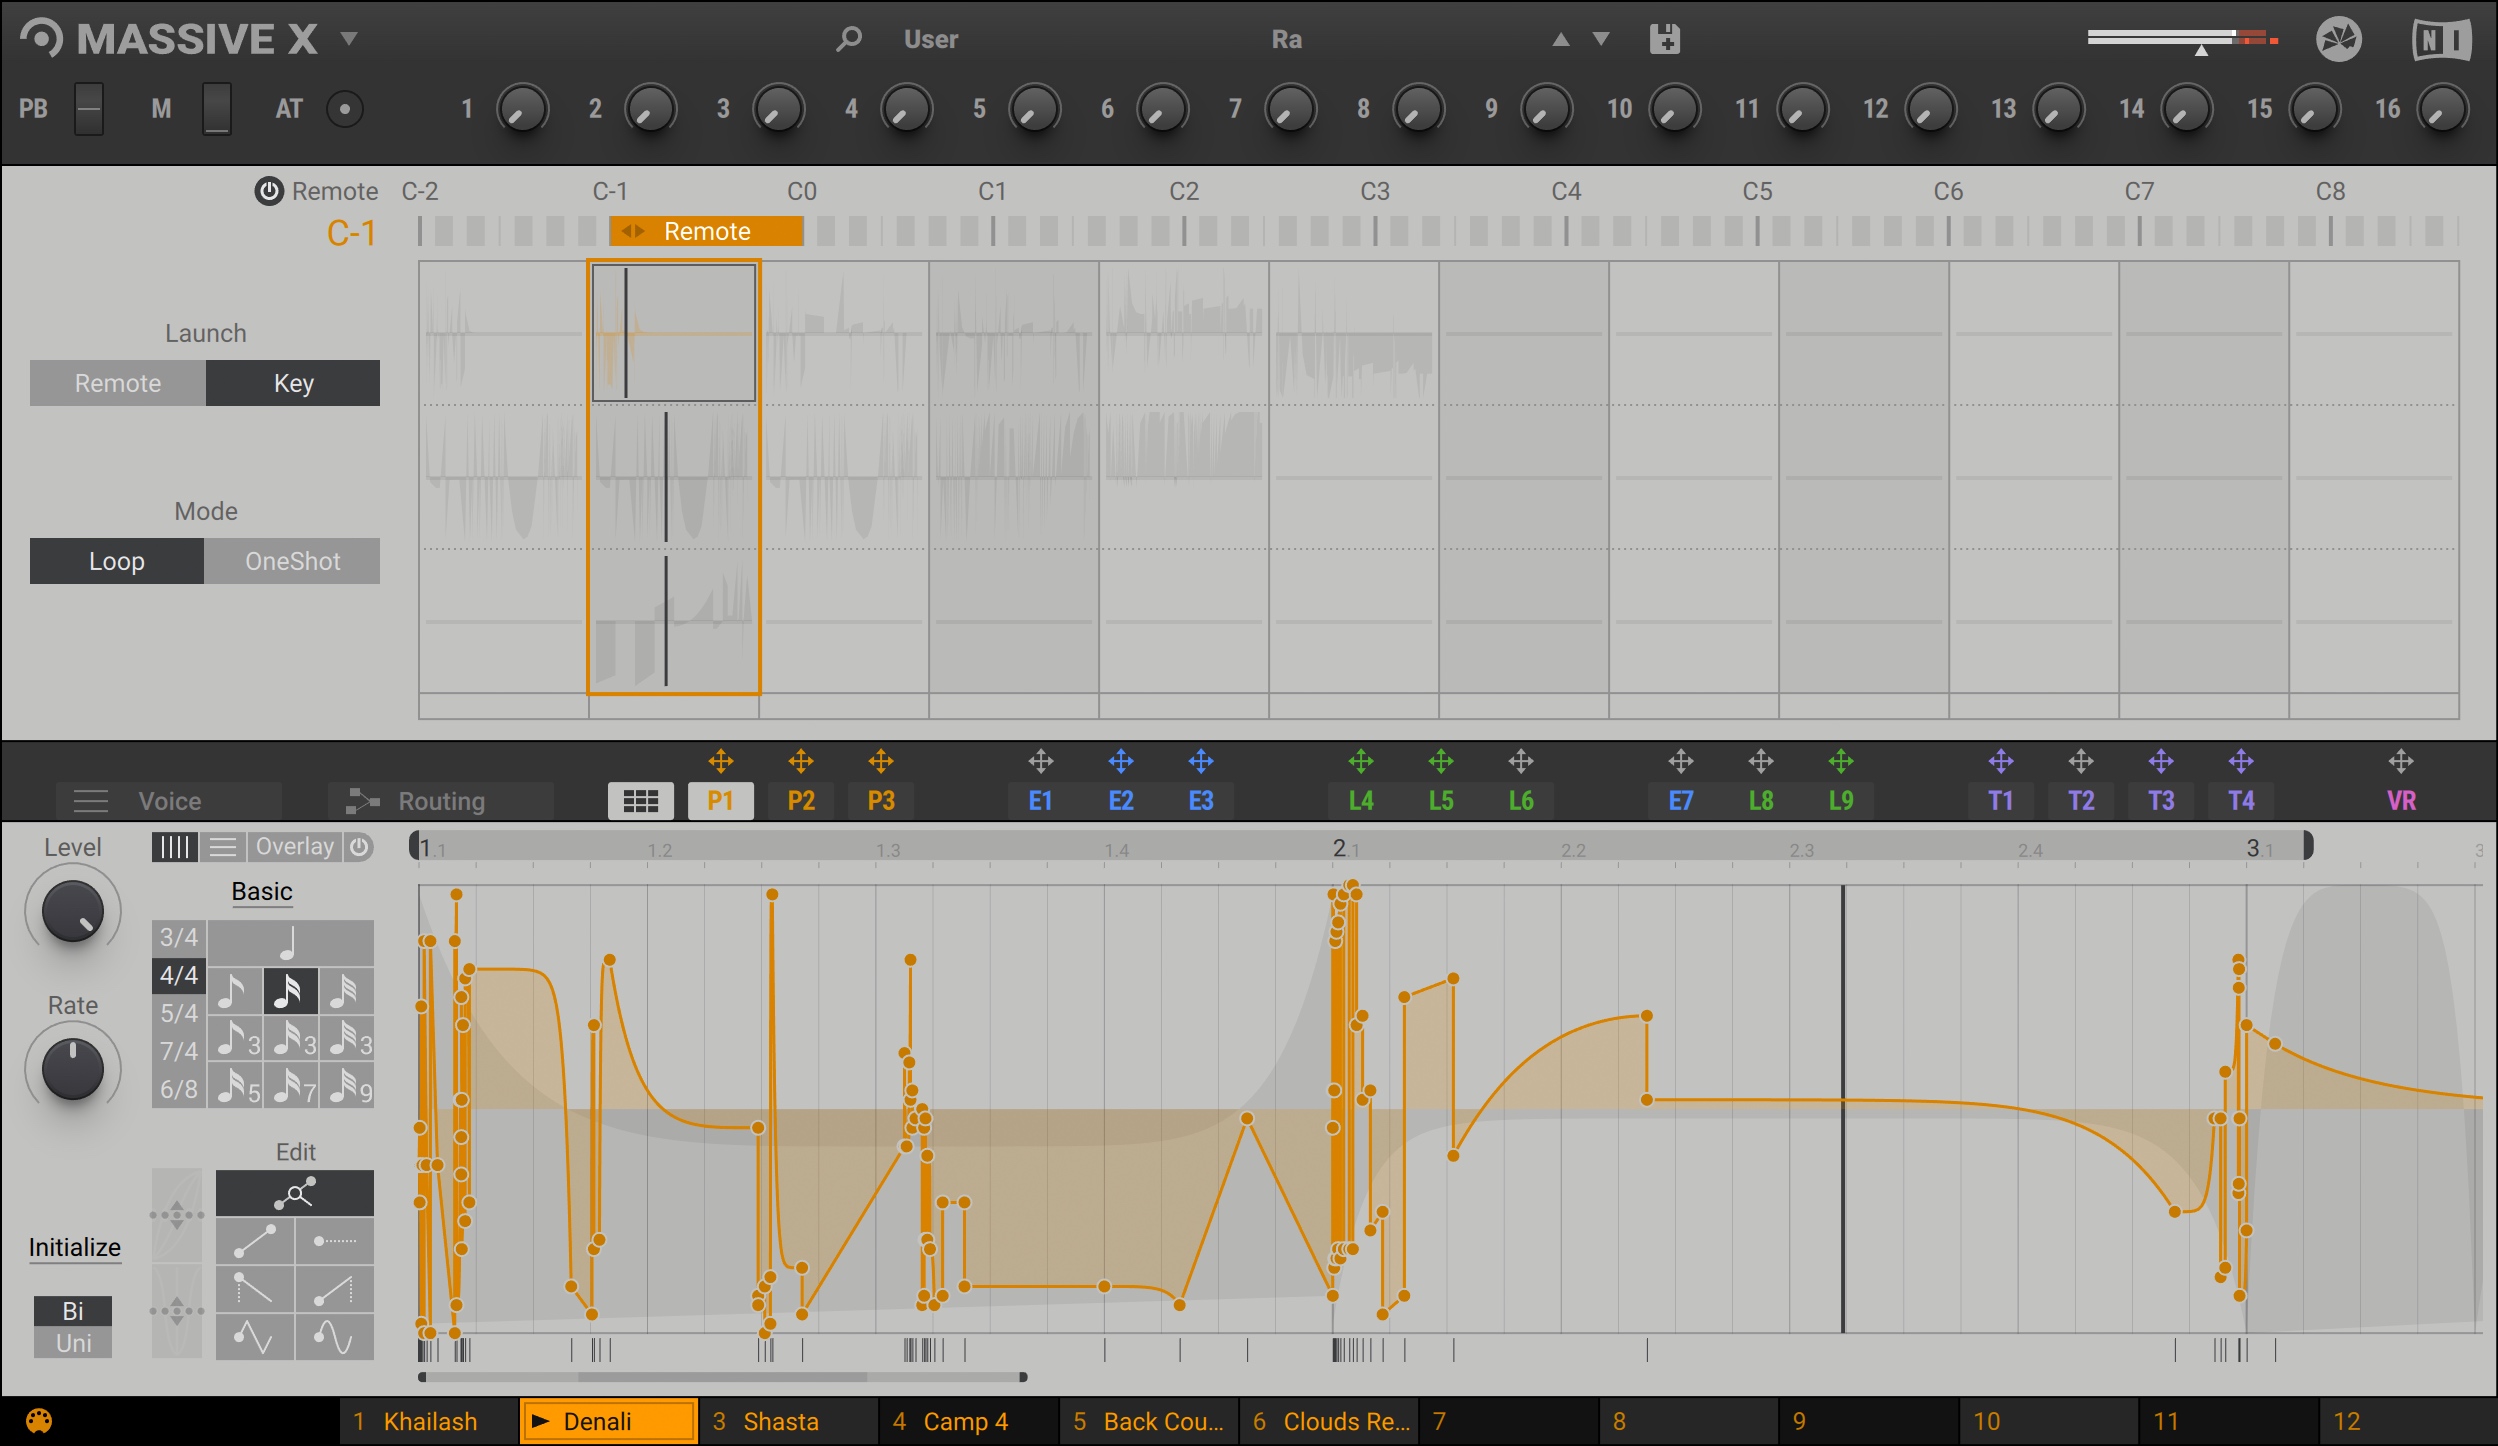Switch polarity from Bi to Uni

tap(72, 1343)
